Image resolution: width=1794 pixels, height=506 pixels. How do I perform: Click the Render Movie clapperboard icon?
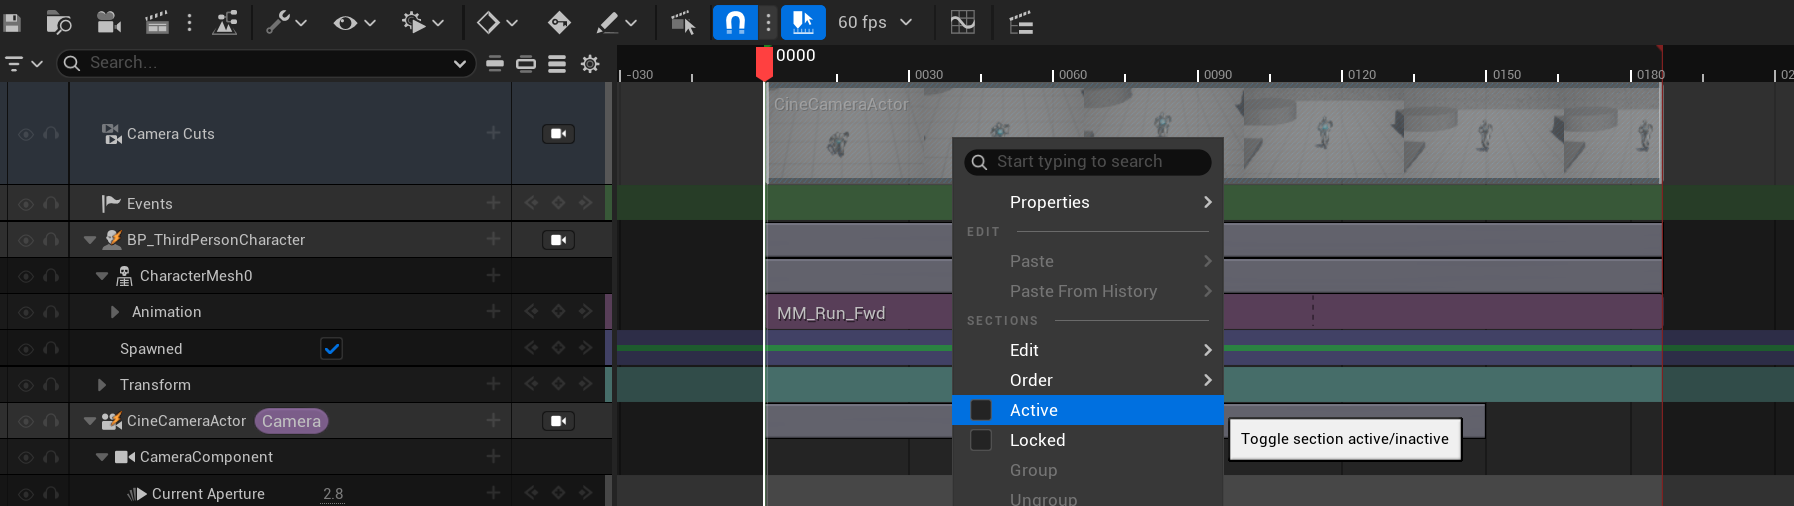156,22
